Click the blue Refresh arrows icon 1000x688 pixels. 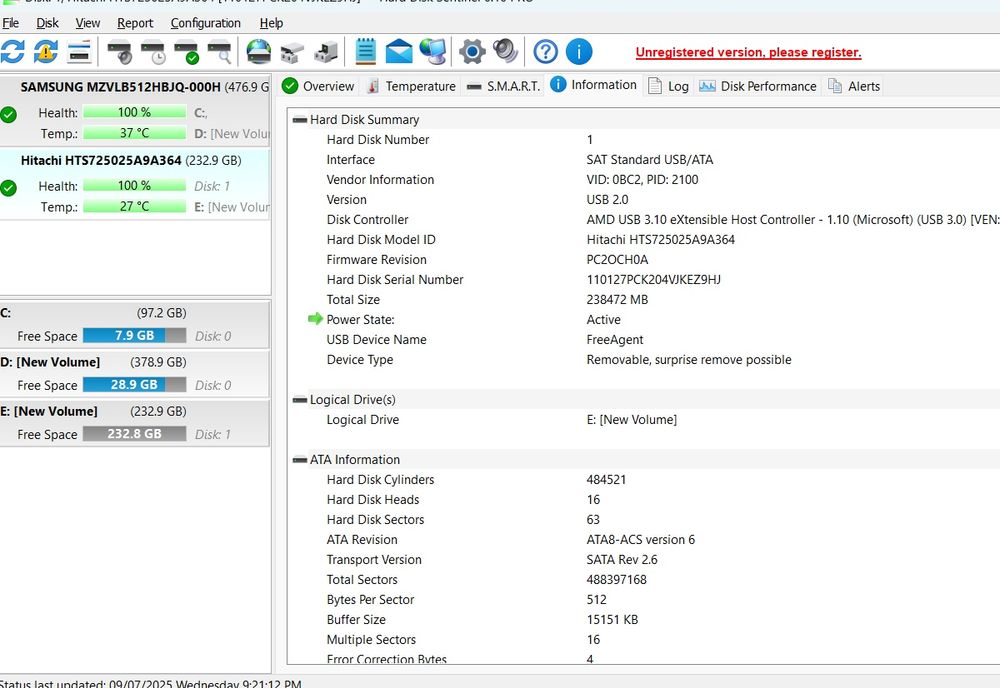(13, 52)
